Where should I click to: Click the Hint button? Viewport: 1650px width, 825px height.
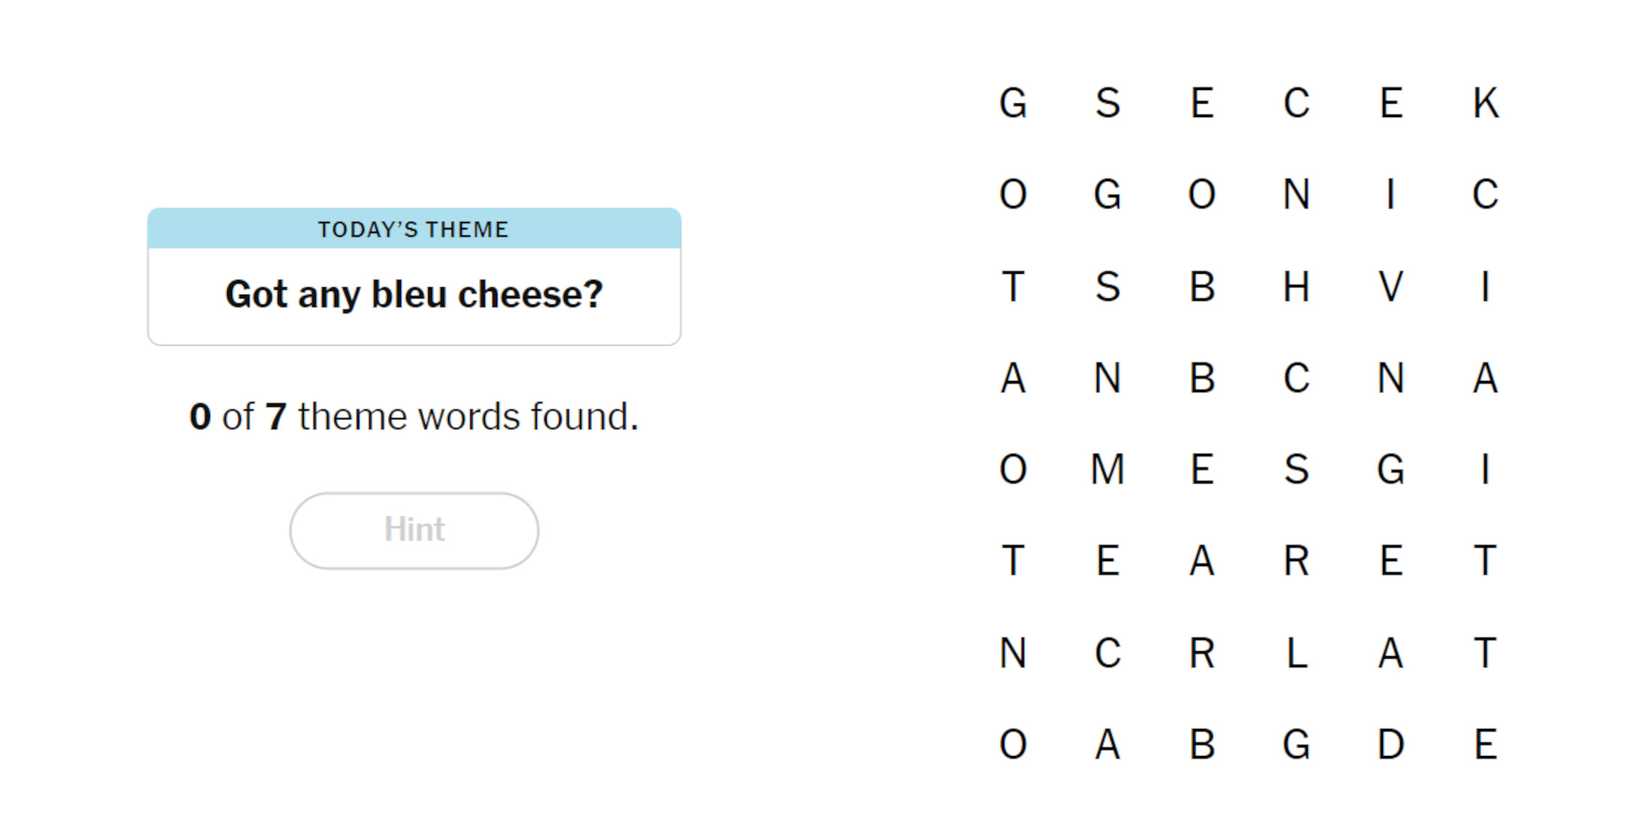(x=414, y=530)
